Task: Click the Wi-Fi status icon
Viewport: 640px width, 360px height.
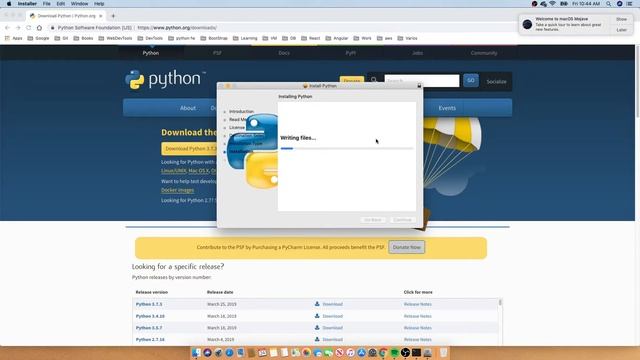Action: 553,4
